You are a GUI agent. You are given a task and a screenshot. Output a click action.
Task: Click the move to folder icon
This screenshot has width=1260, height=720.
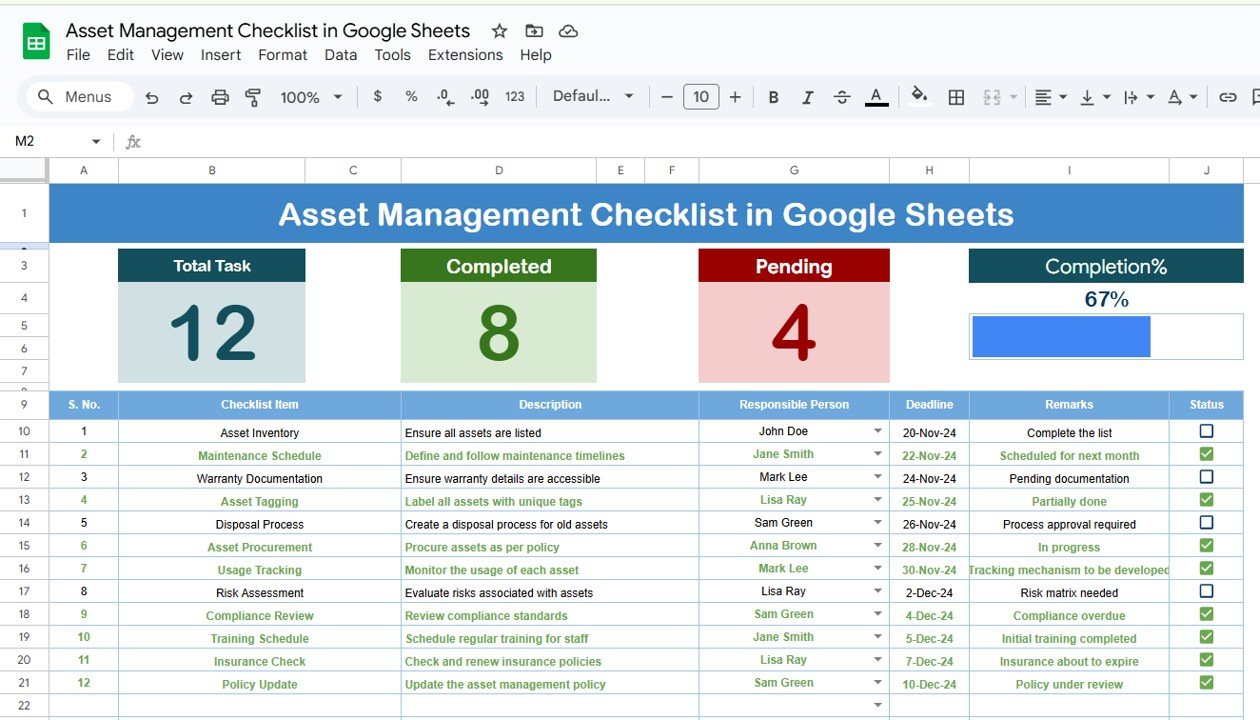[x=534, y=31]
